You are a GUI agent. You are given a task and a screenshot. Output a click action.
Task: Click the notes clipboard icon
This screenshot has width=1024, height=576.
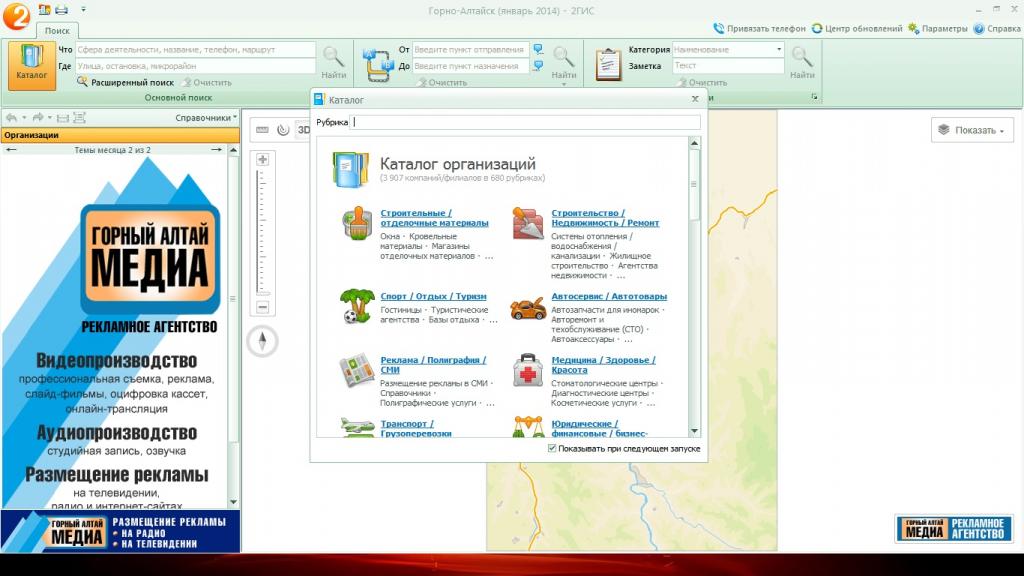[608, 62]
